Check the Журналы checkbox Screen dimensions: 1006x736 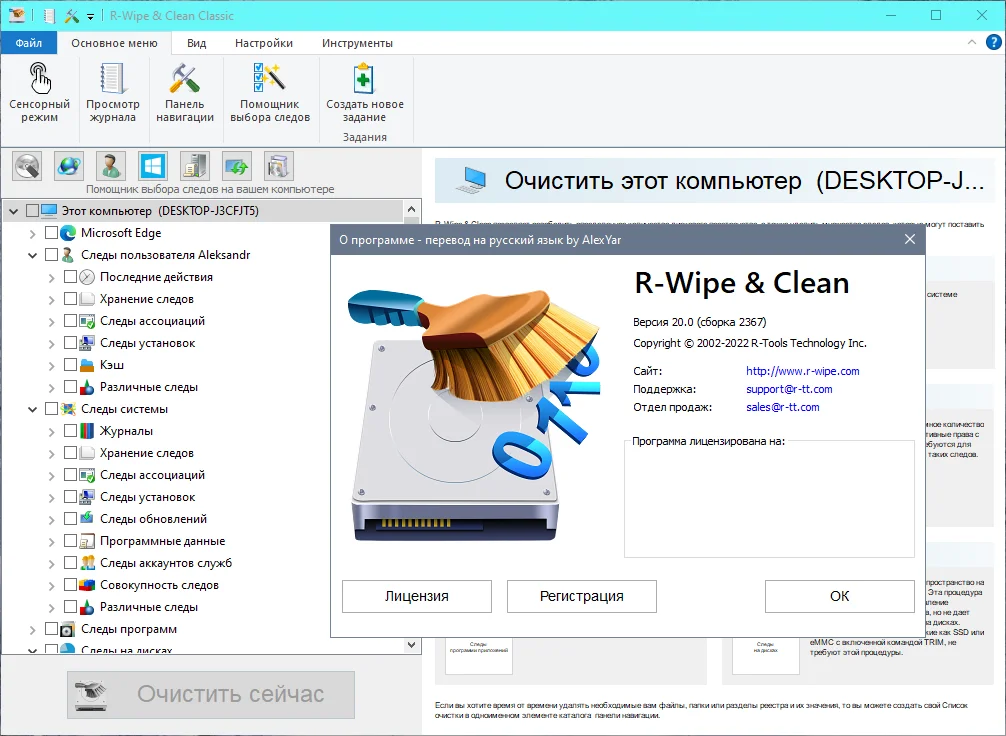click(x=71, y=431)
